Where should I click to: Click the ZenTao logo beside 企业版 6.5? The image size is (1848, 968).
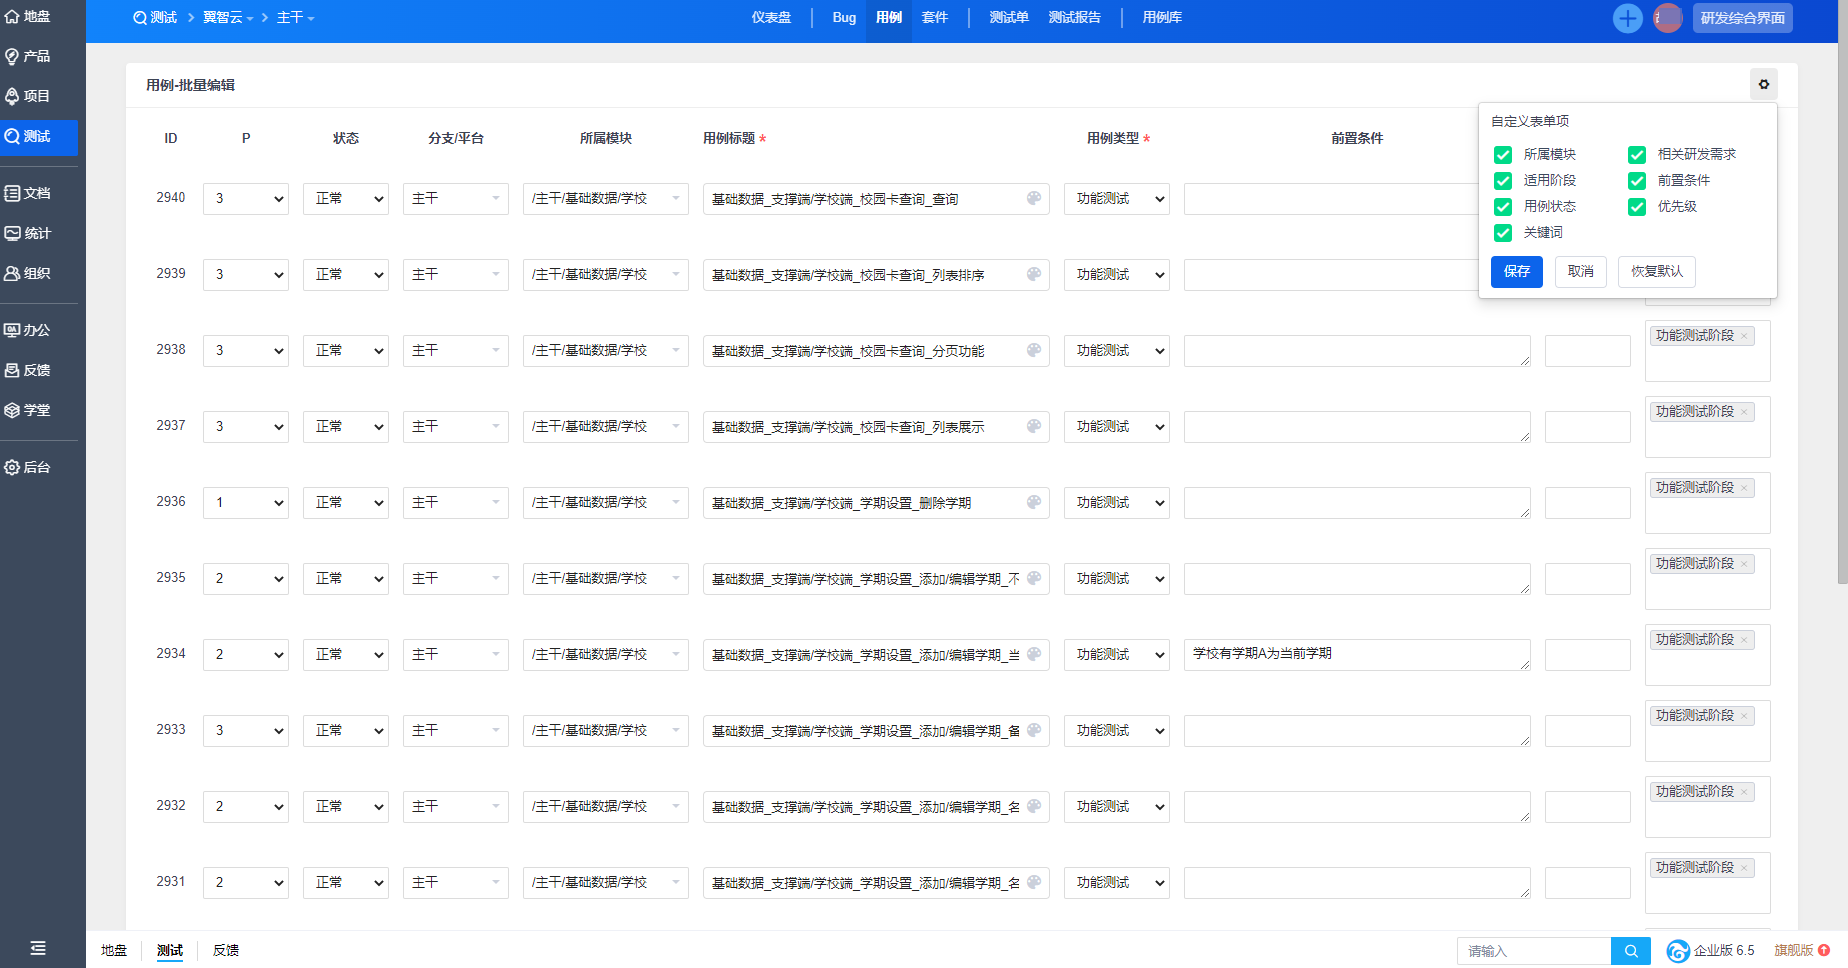[1678, 951]
